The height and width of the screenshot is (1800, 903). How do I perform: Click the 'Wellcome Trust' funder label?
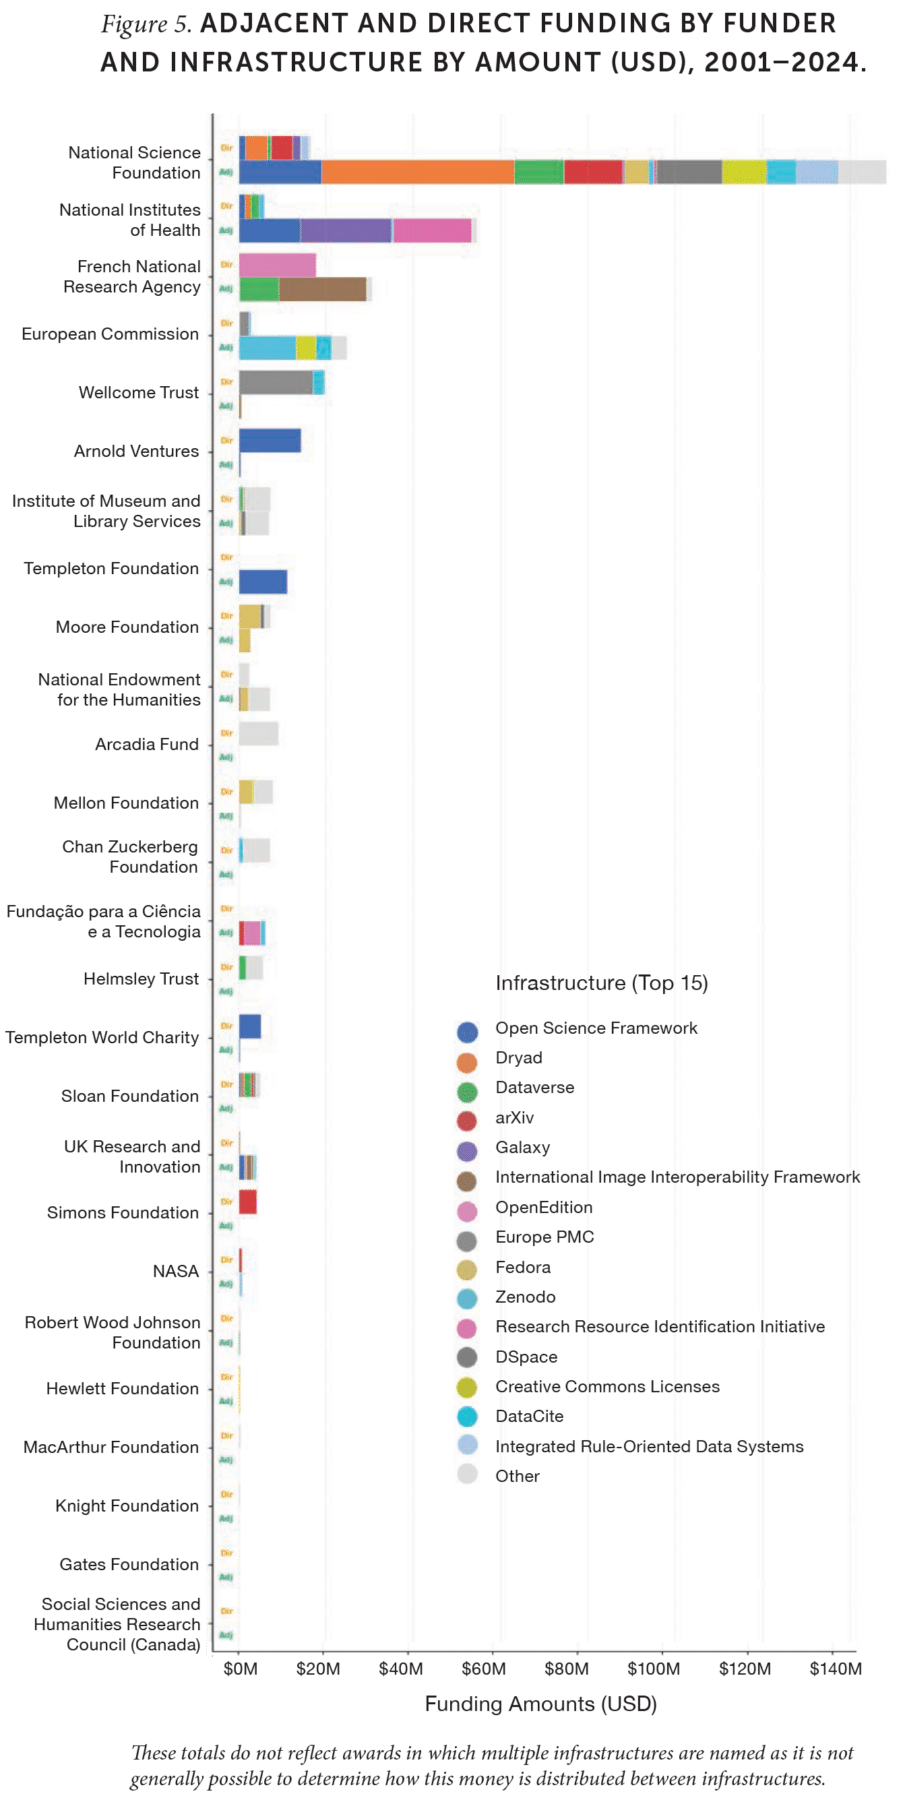pos(139,392)
